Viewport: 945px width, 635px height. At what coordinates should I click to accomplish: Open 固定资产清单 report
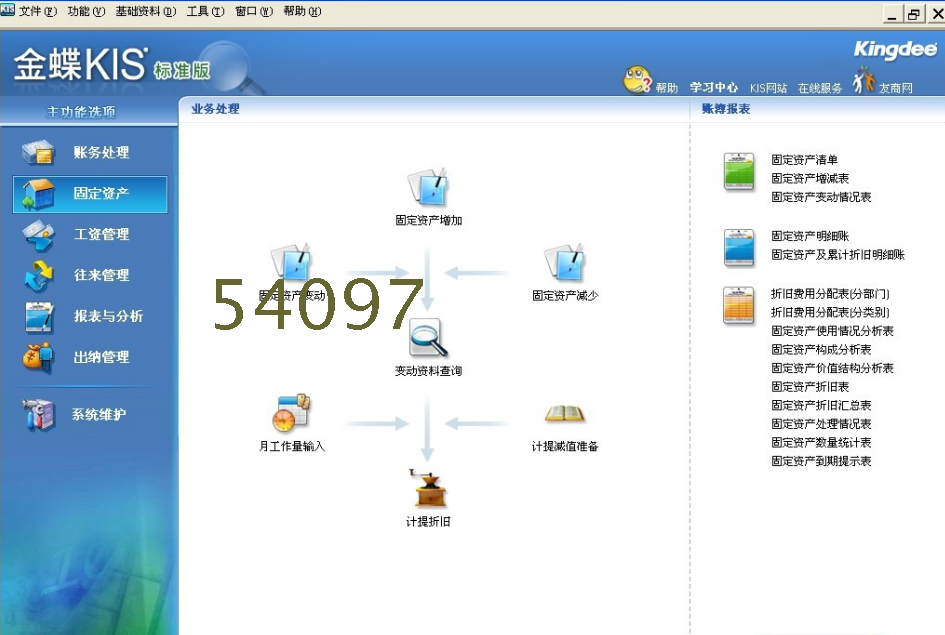[x=805, y=160]
